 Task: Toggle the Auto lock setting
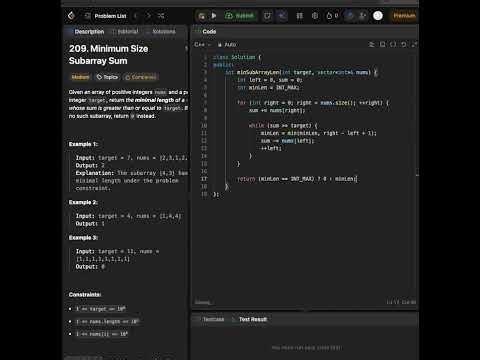[x=227, y=45]
